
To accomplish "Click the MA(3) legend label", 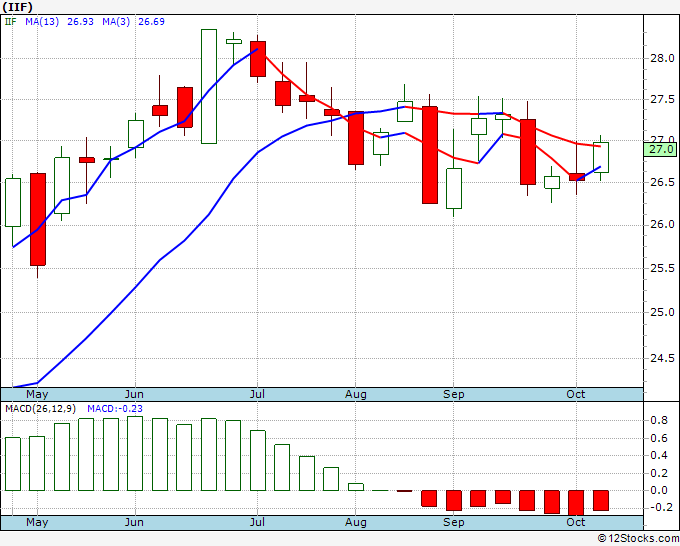I will pyautogui.click(x=116, y=22).
